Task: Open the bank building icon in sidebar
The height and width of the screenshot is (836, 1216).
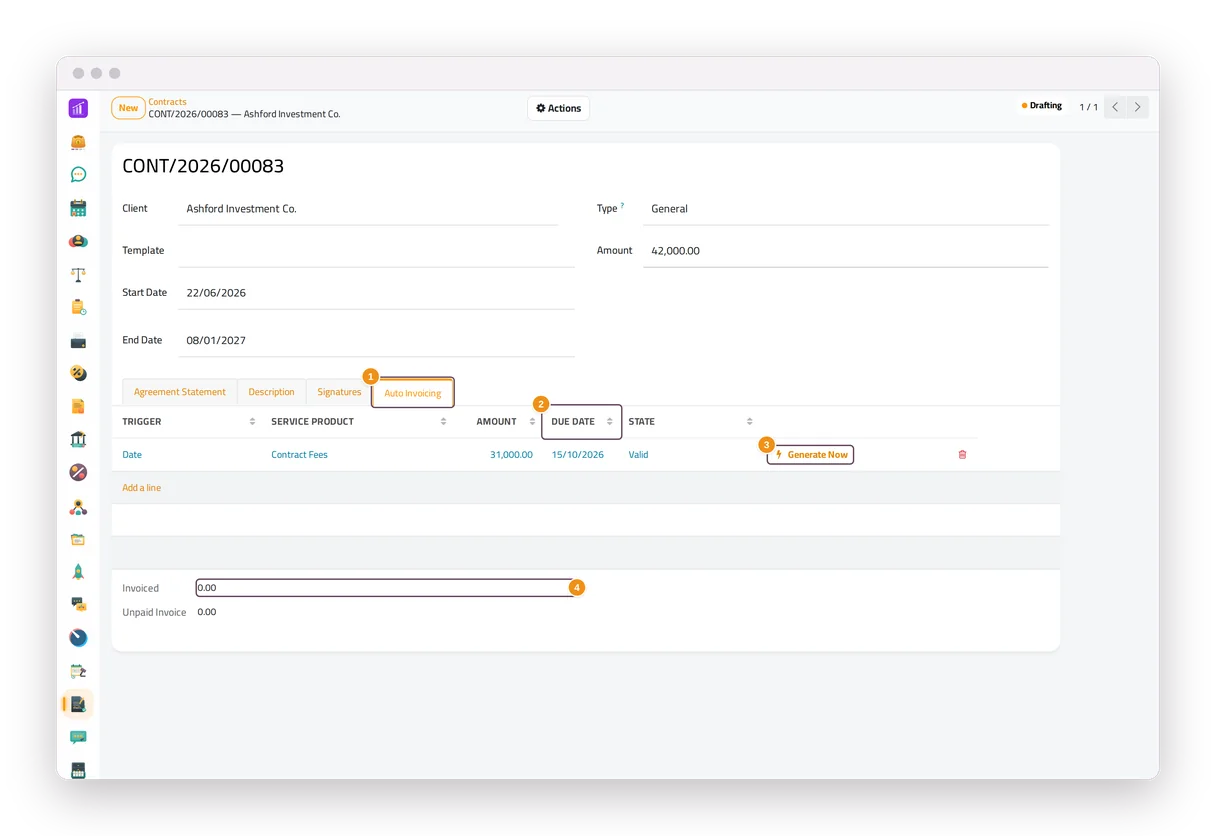Action: pyautogui.click(x=78, y=439)
